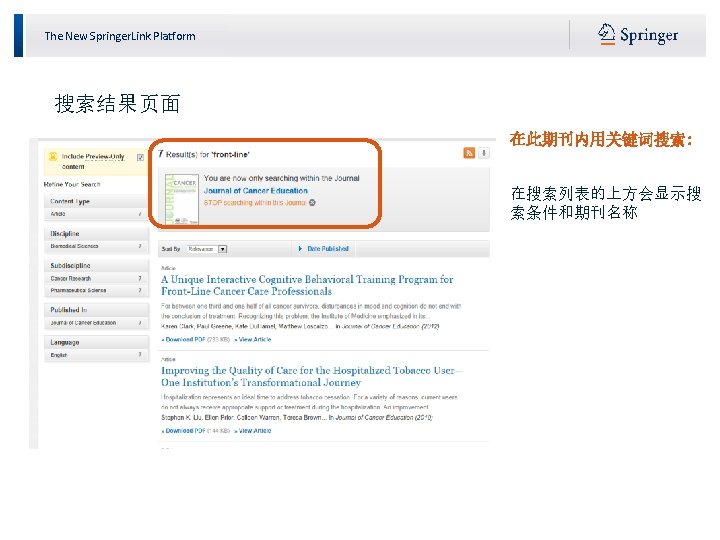The width and height of the screenshot is (720, 540).
Task: Click the stop-searching X circle icon
Action: [x=312, y=202]
